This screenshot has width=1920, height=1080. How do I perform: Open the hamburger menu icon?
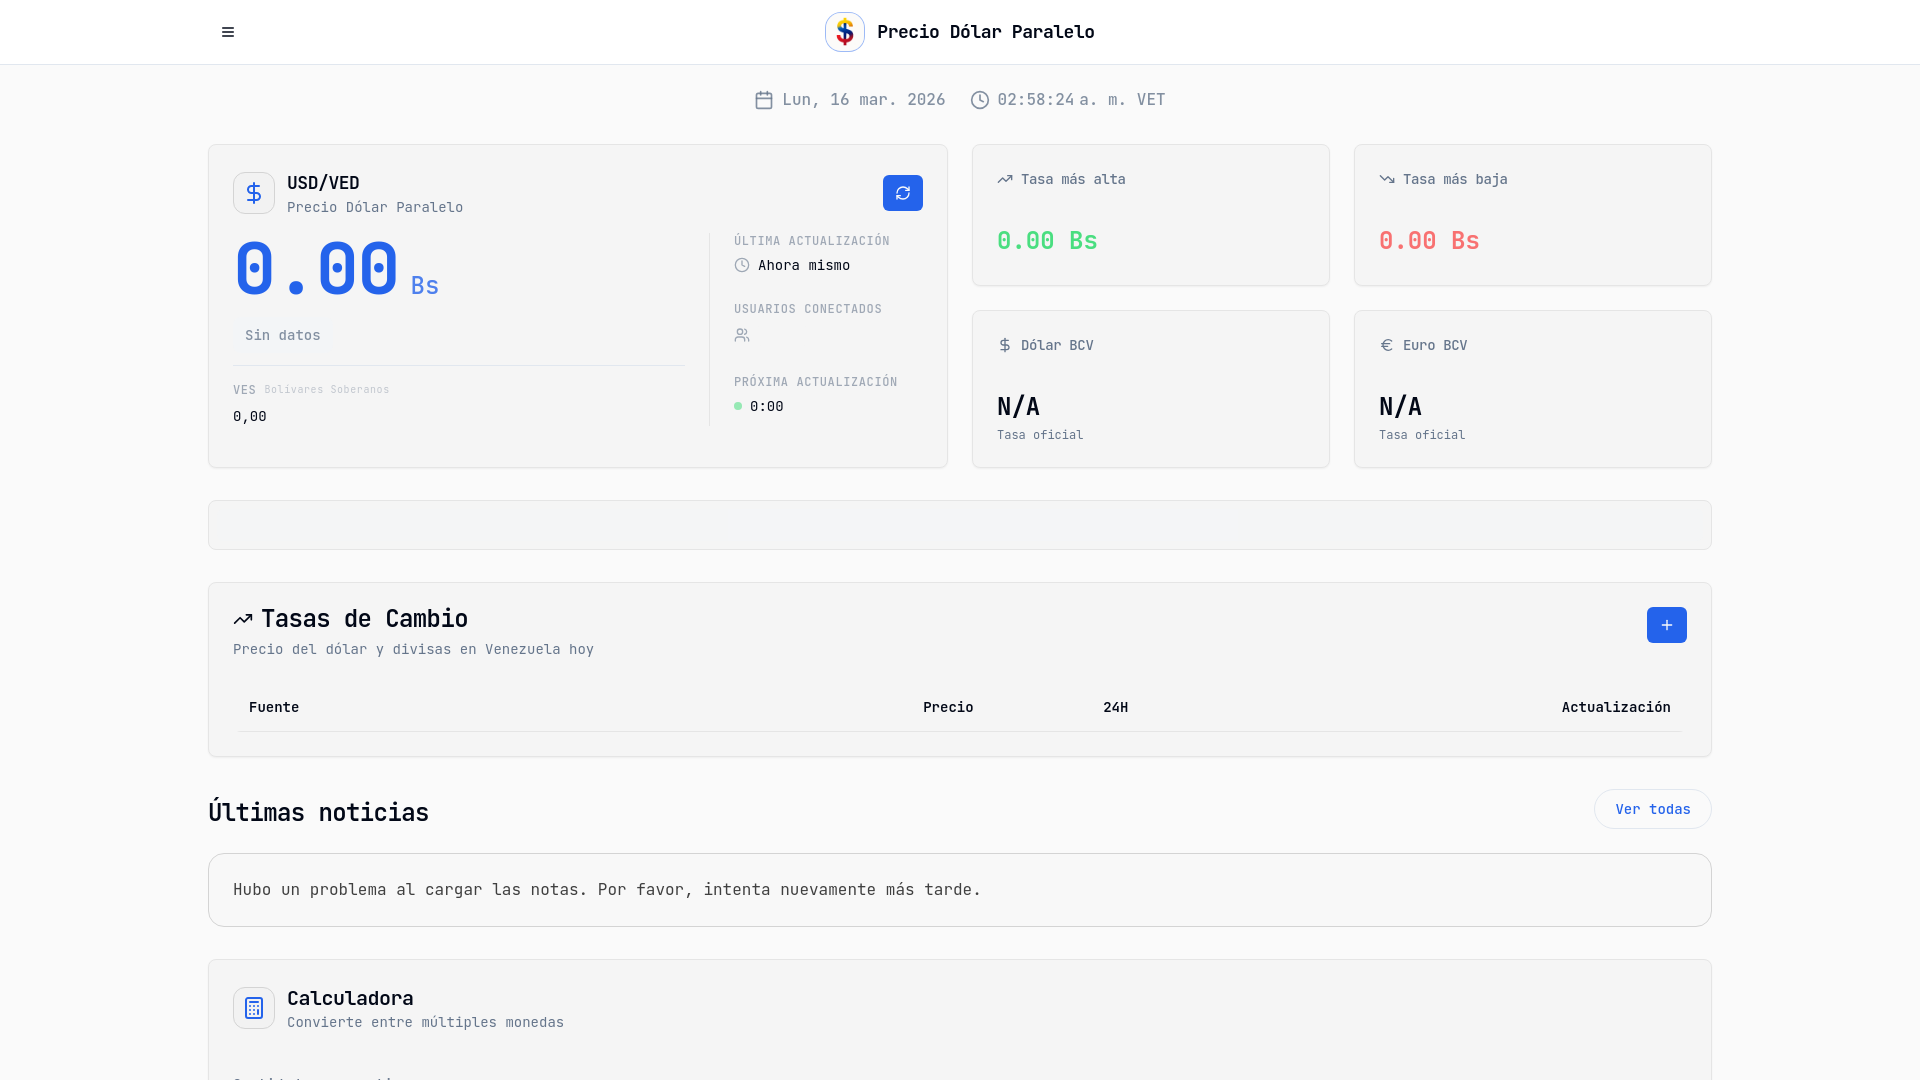(x=228, y=32)
